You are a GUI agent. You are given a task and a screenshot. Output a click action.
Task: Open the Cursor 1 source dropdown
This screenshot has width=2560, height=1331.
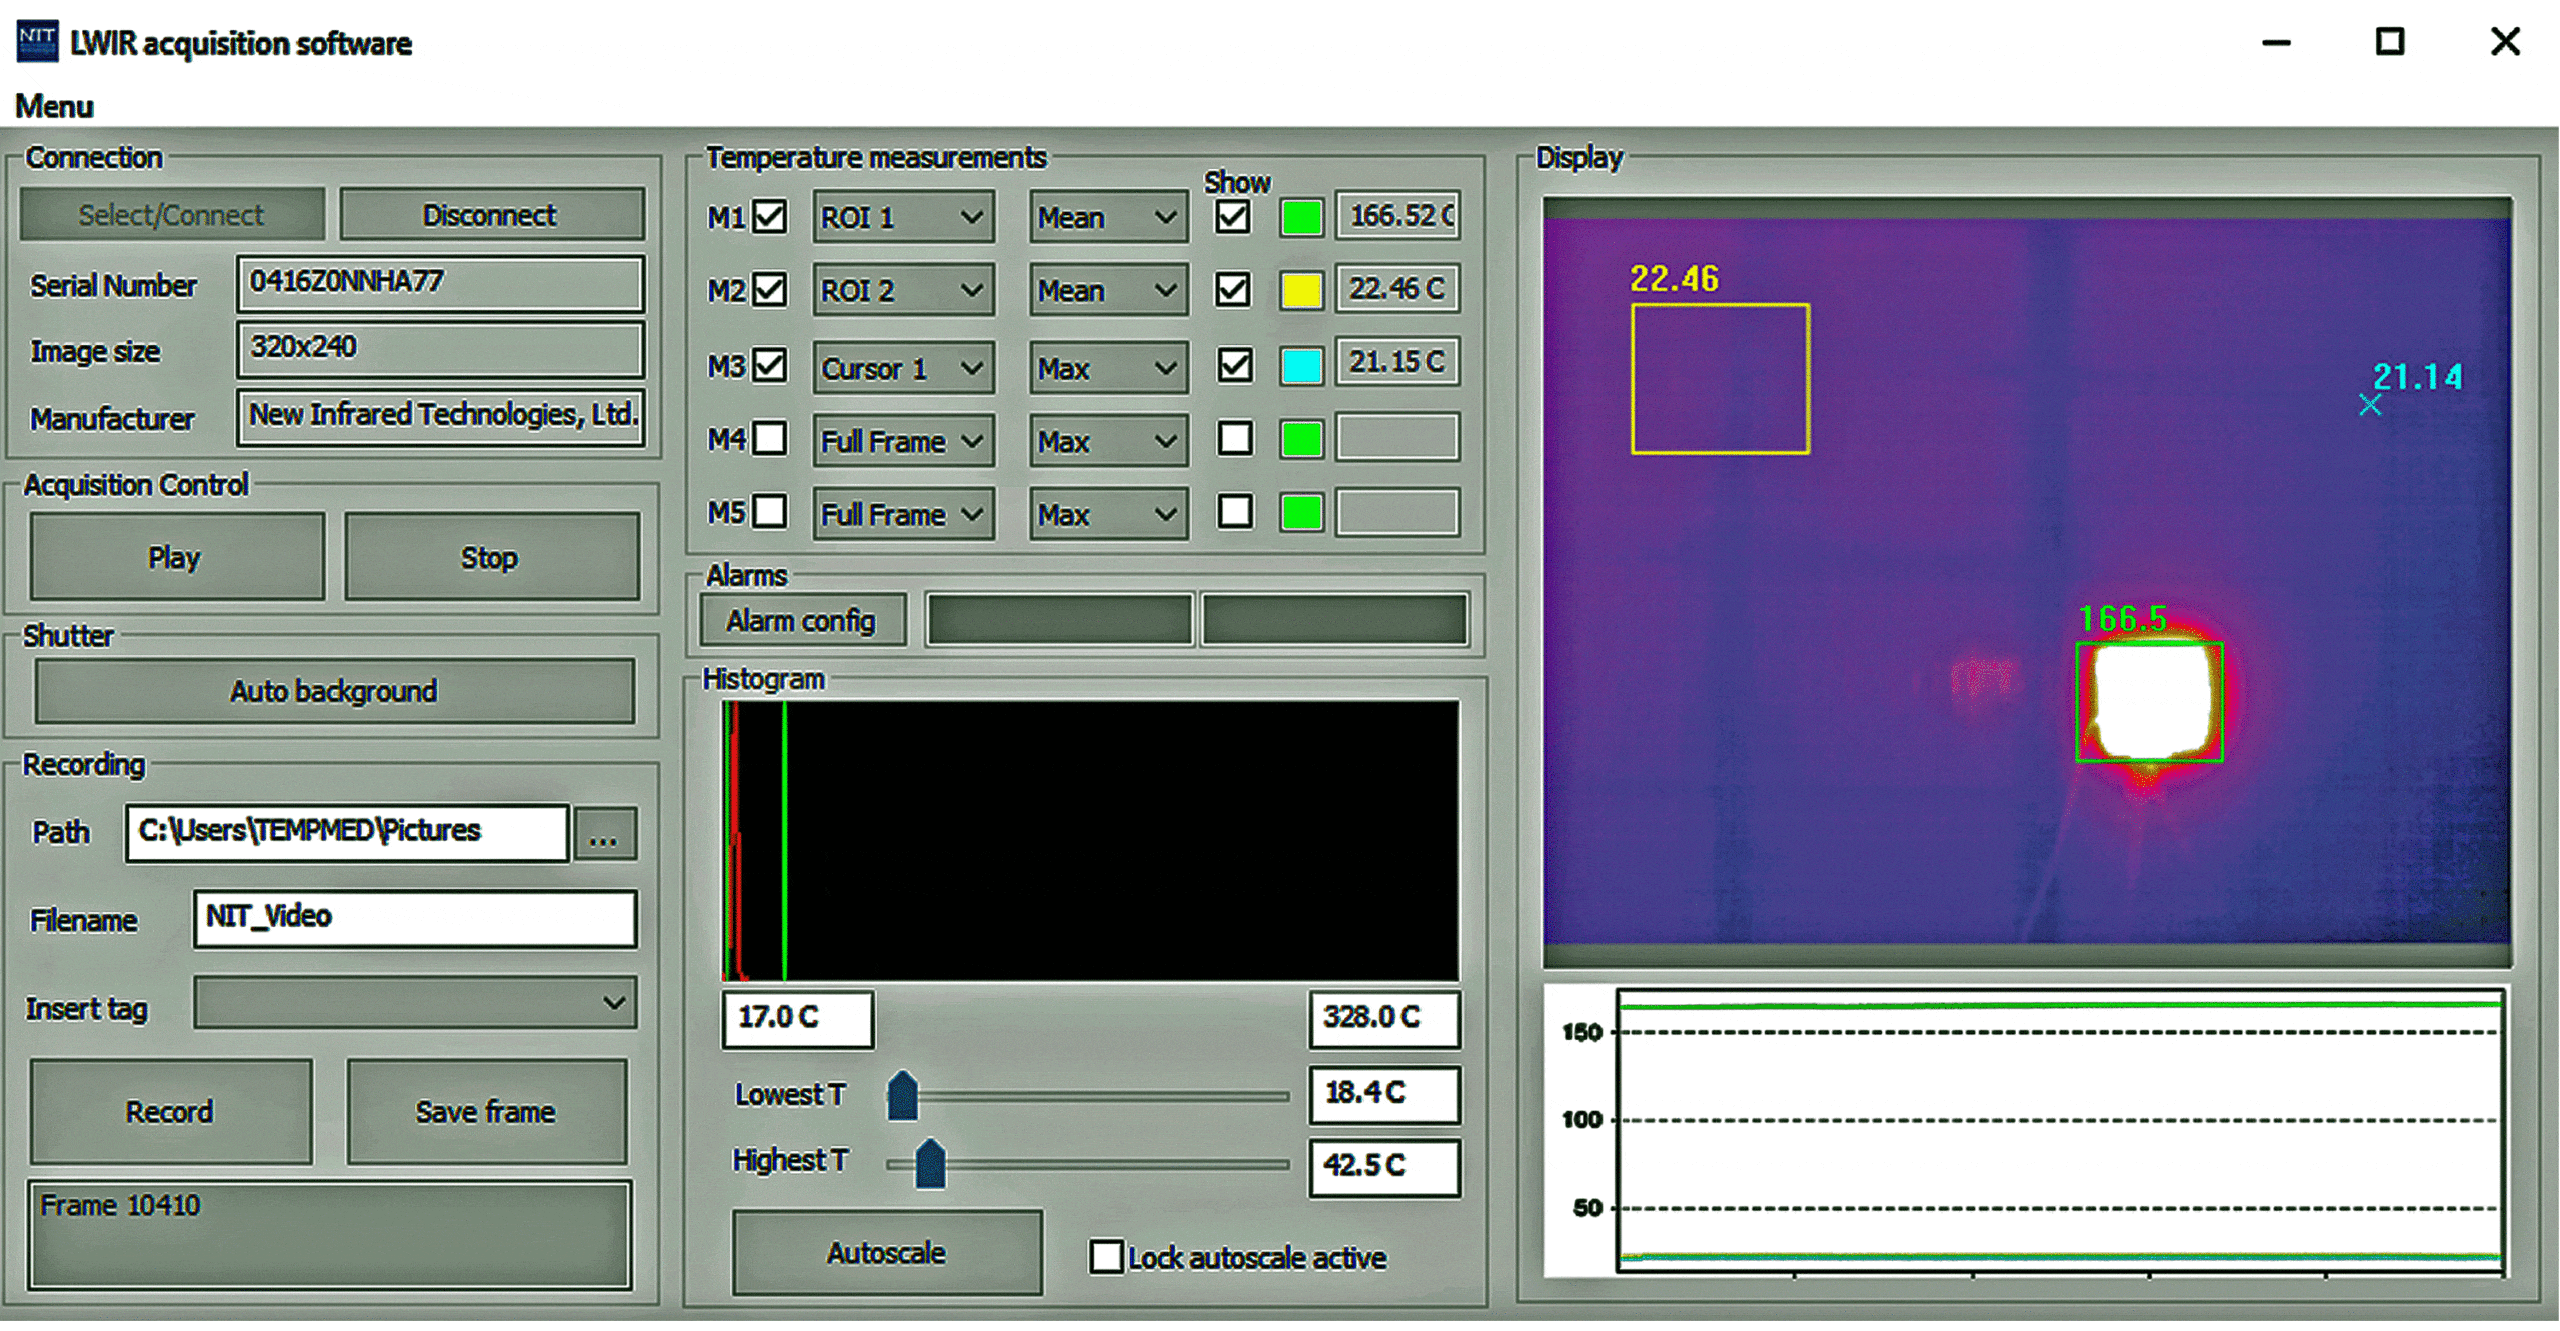point(902,368)
